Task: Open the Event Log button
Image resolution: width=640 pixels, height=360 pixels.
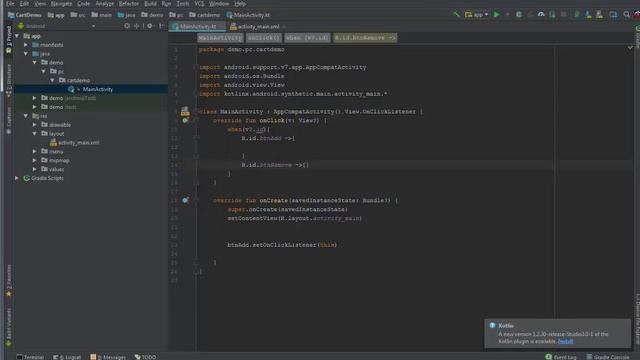Action: coord(561,357)
